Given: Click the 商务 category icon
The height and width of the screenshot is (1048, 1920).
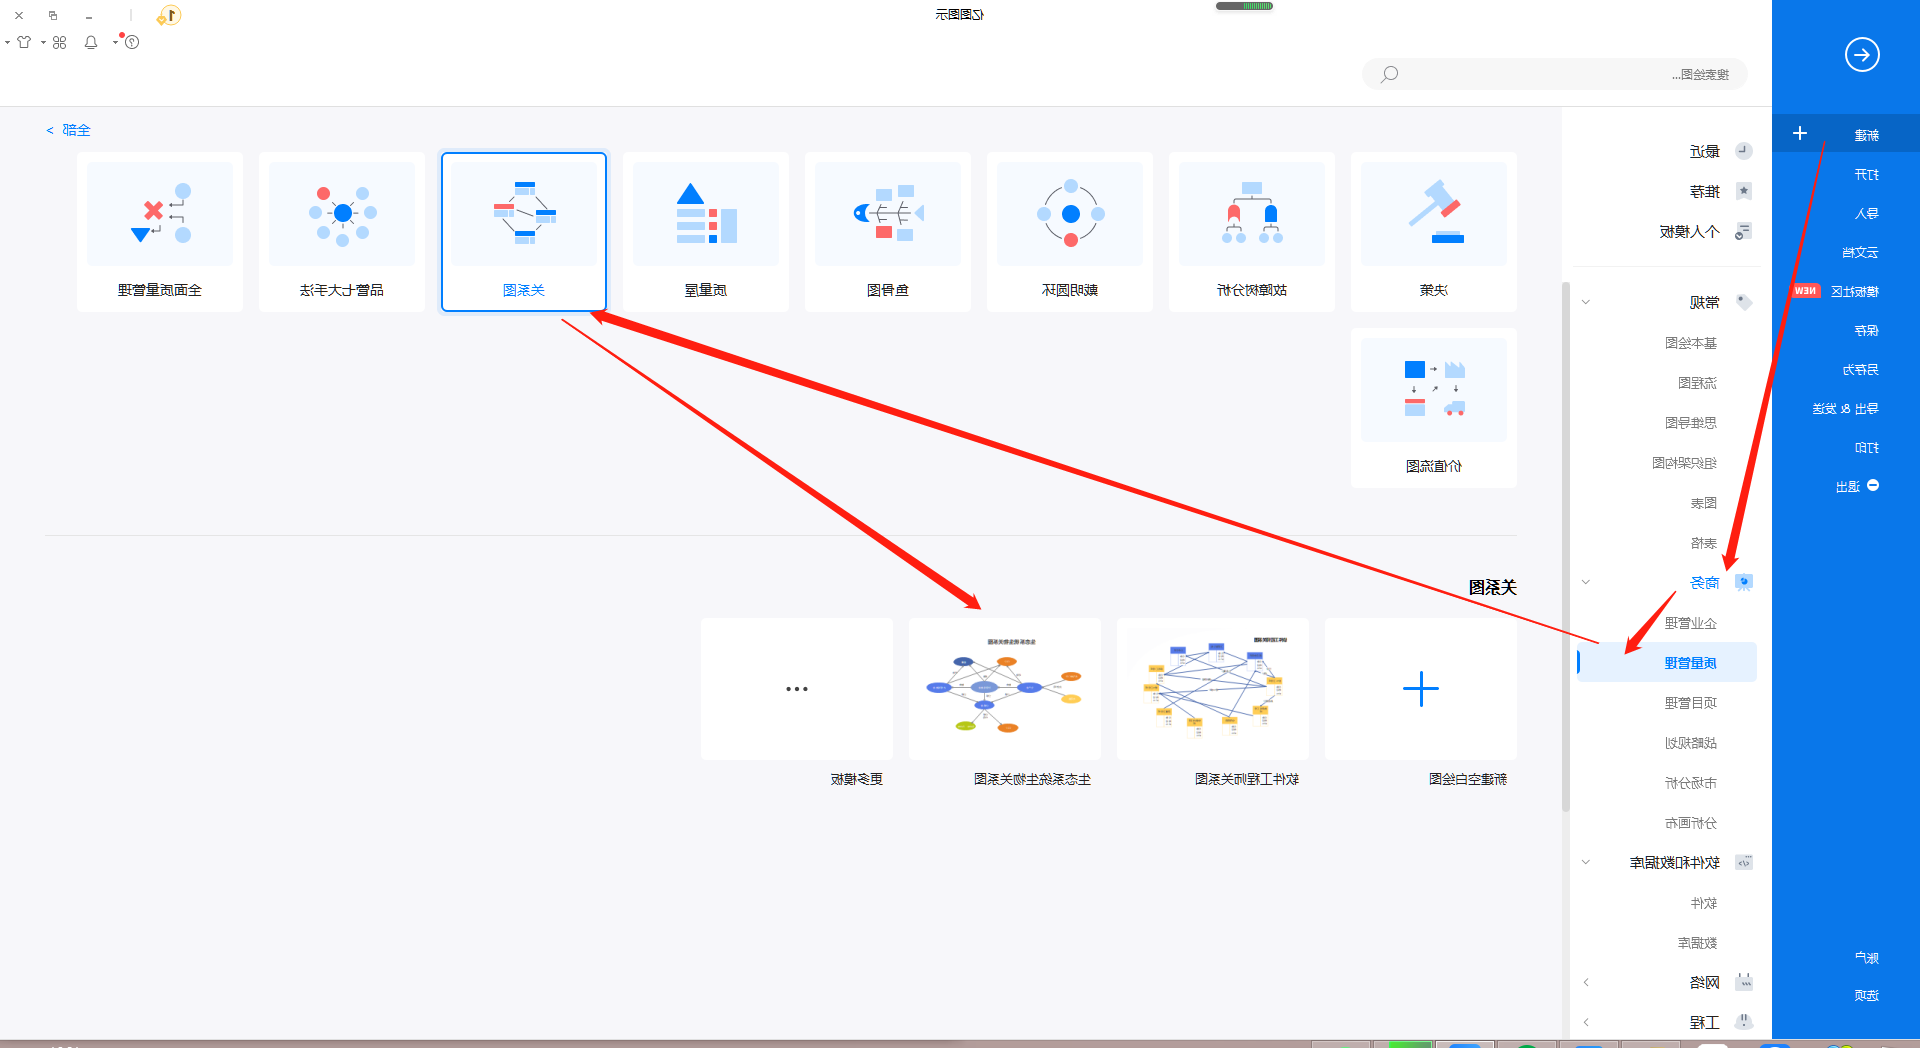Looking at the screenshot, I should click(1743, 582).
